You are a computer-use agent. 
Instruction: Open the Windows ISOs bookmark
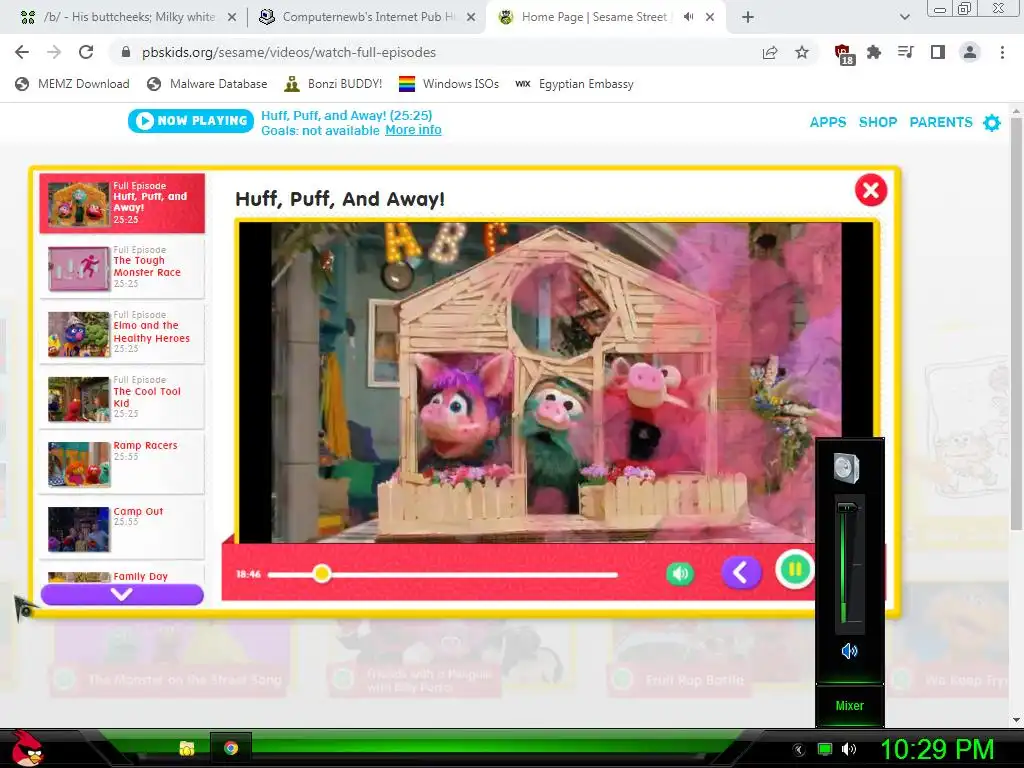click(449, 84)
